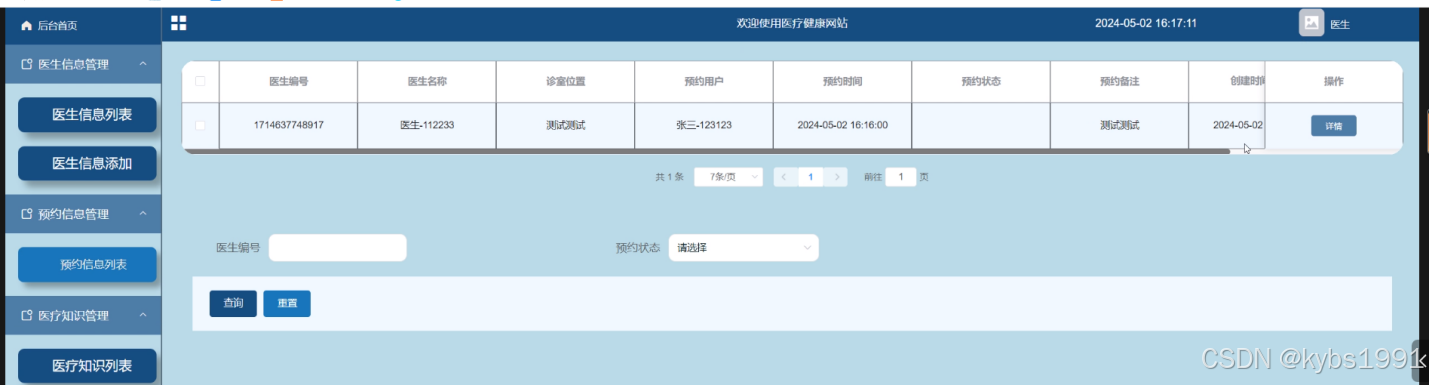1429x385 pixels.
Task: Collapse the 医生信息管理 menu arrow
Action: 143,65
